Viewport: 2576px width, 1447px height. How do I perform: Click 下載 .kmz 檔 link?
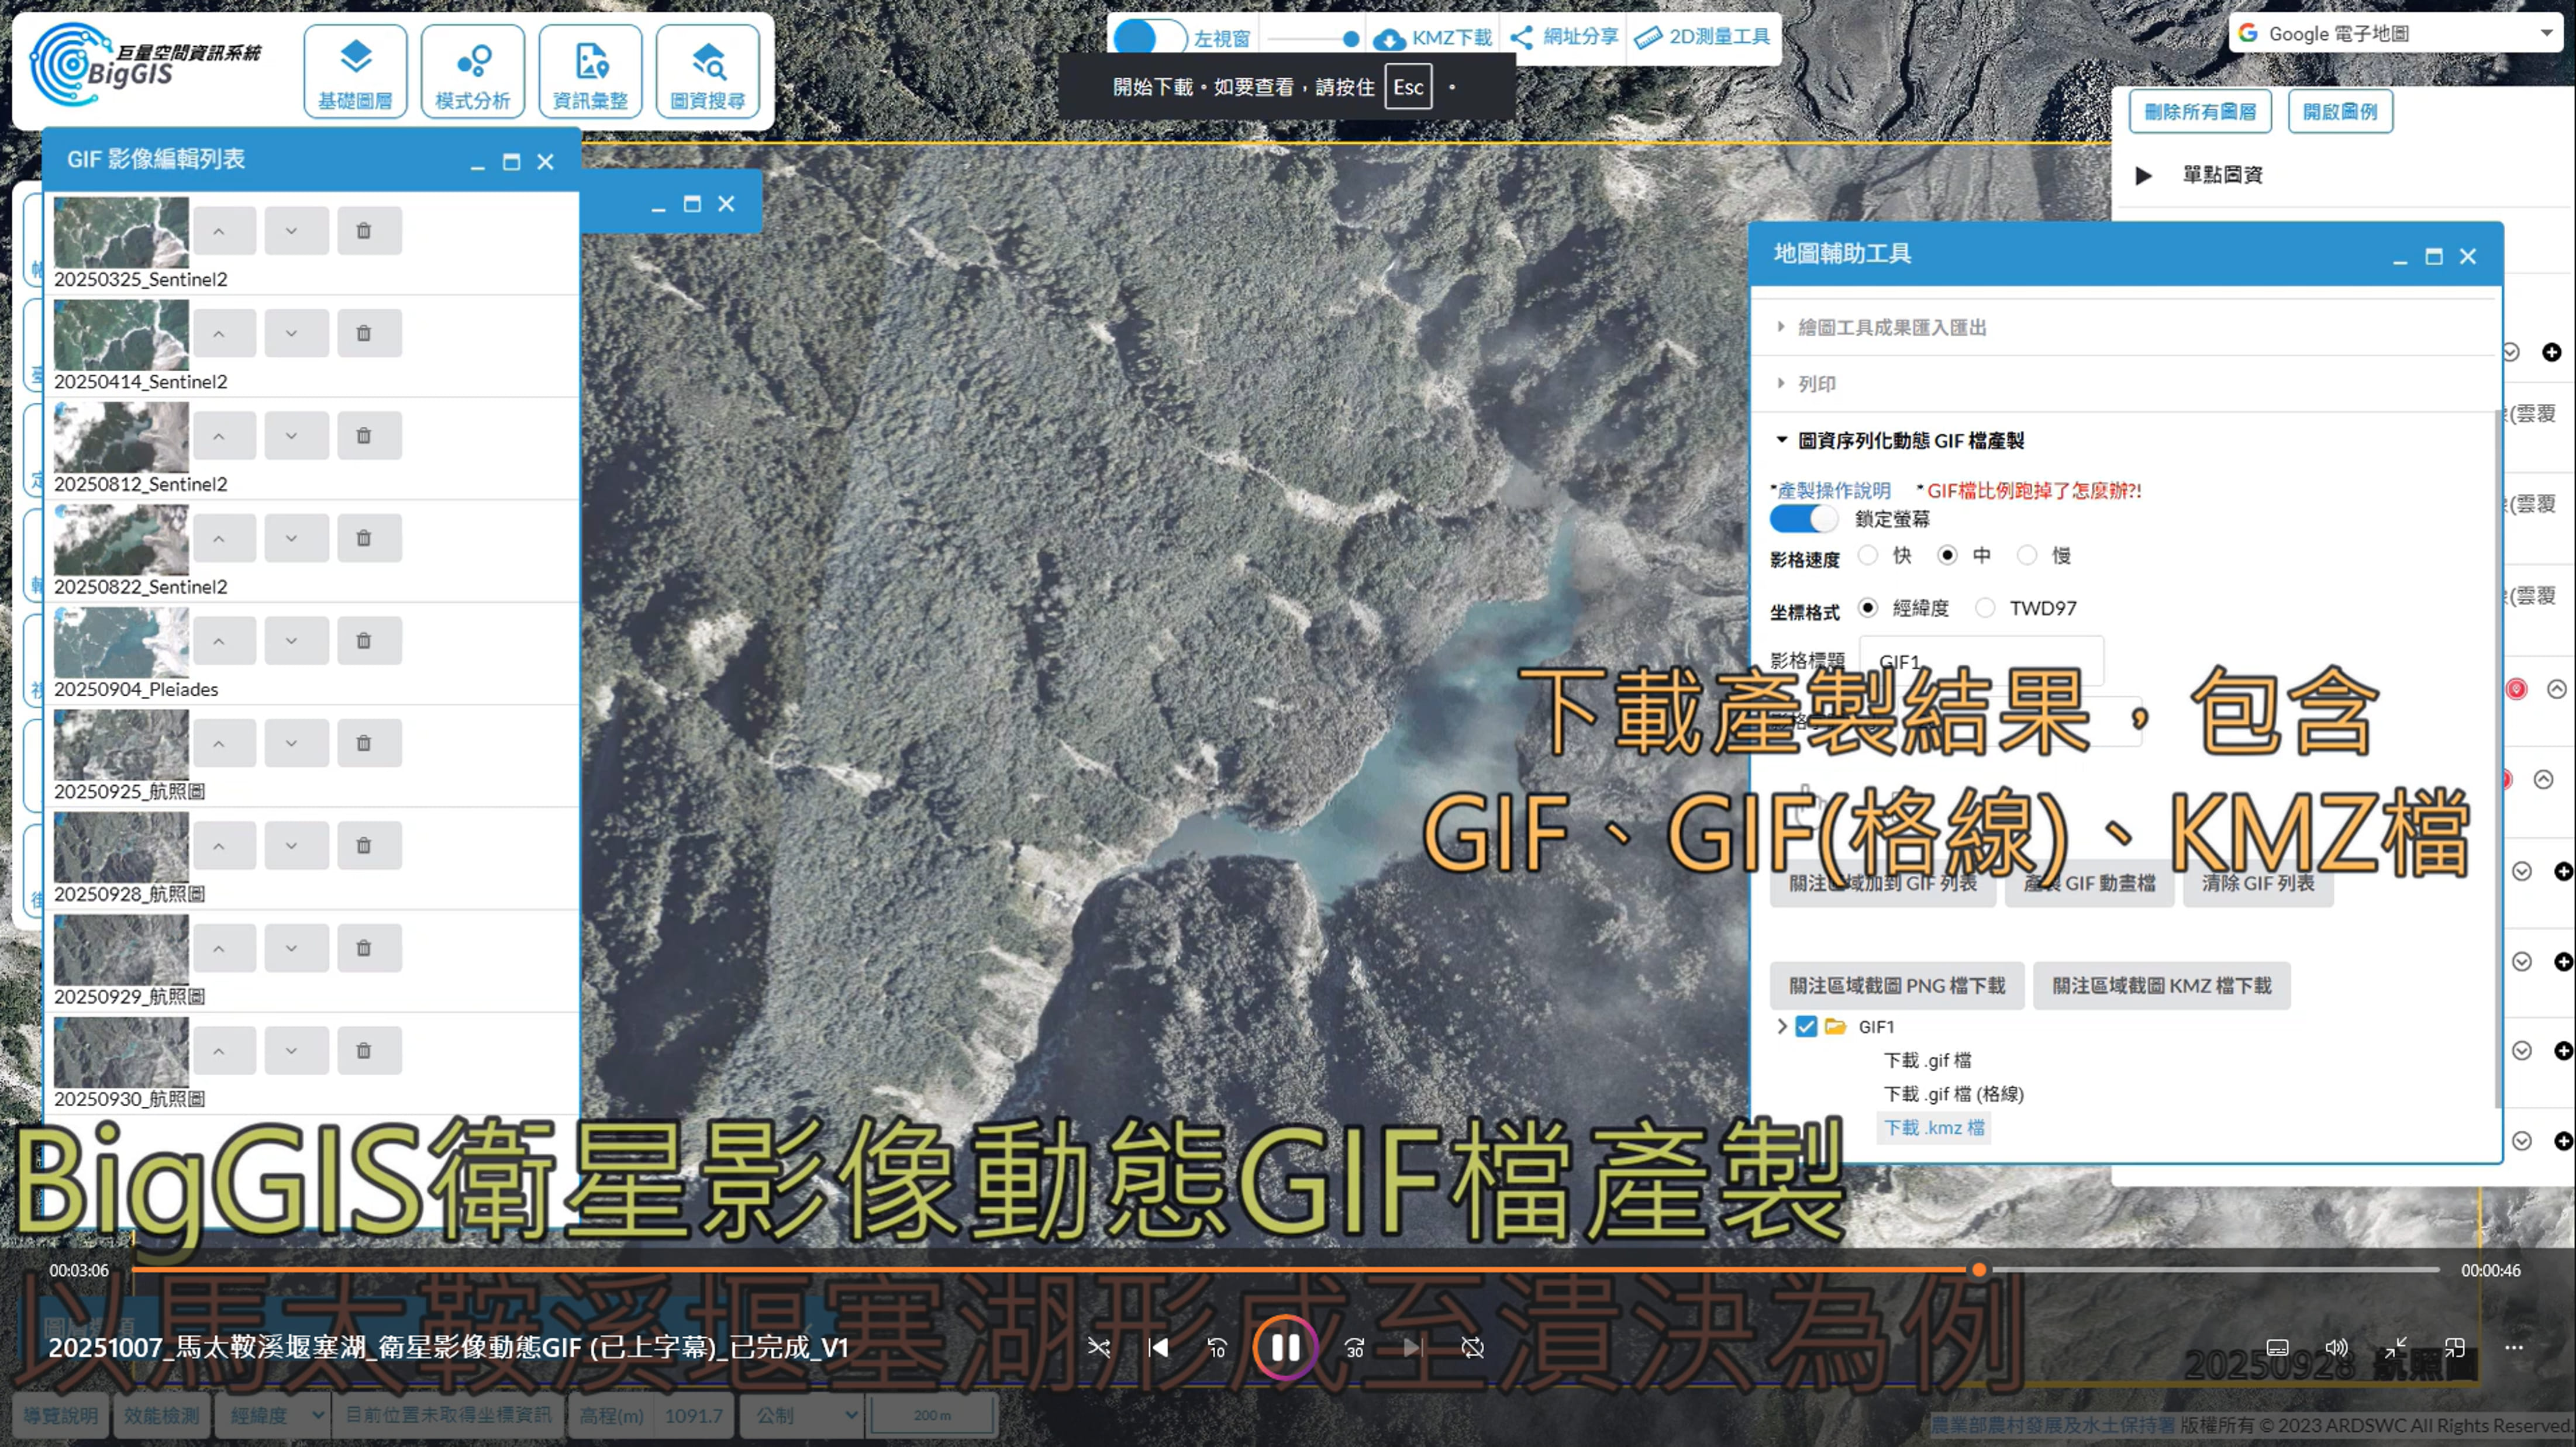click(x=1933, y=1128)
